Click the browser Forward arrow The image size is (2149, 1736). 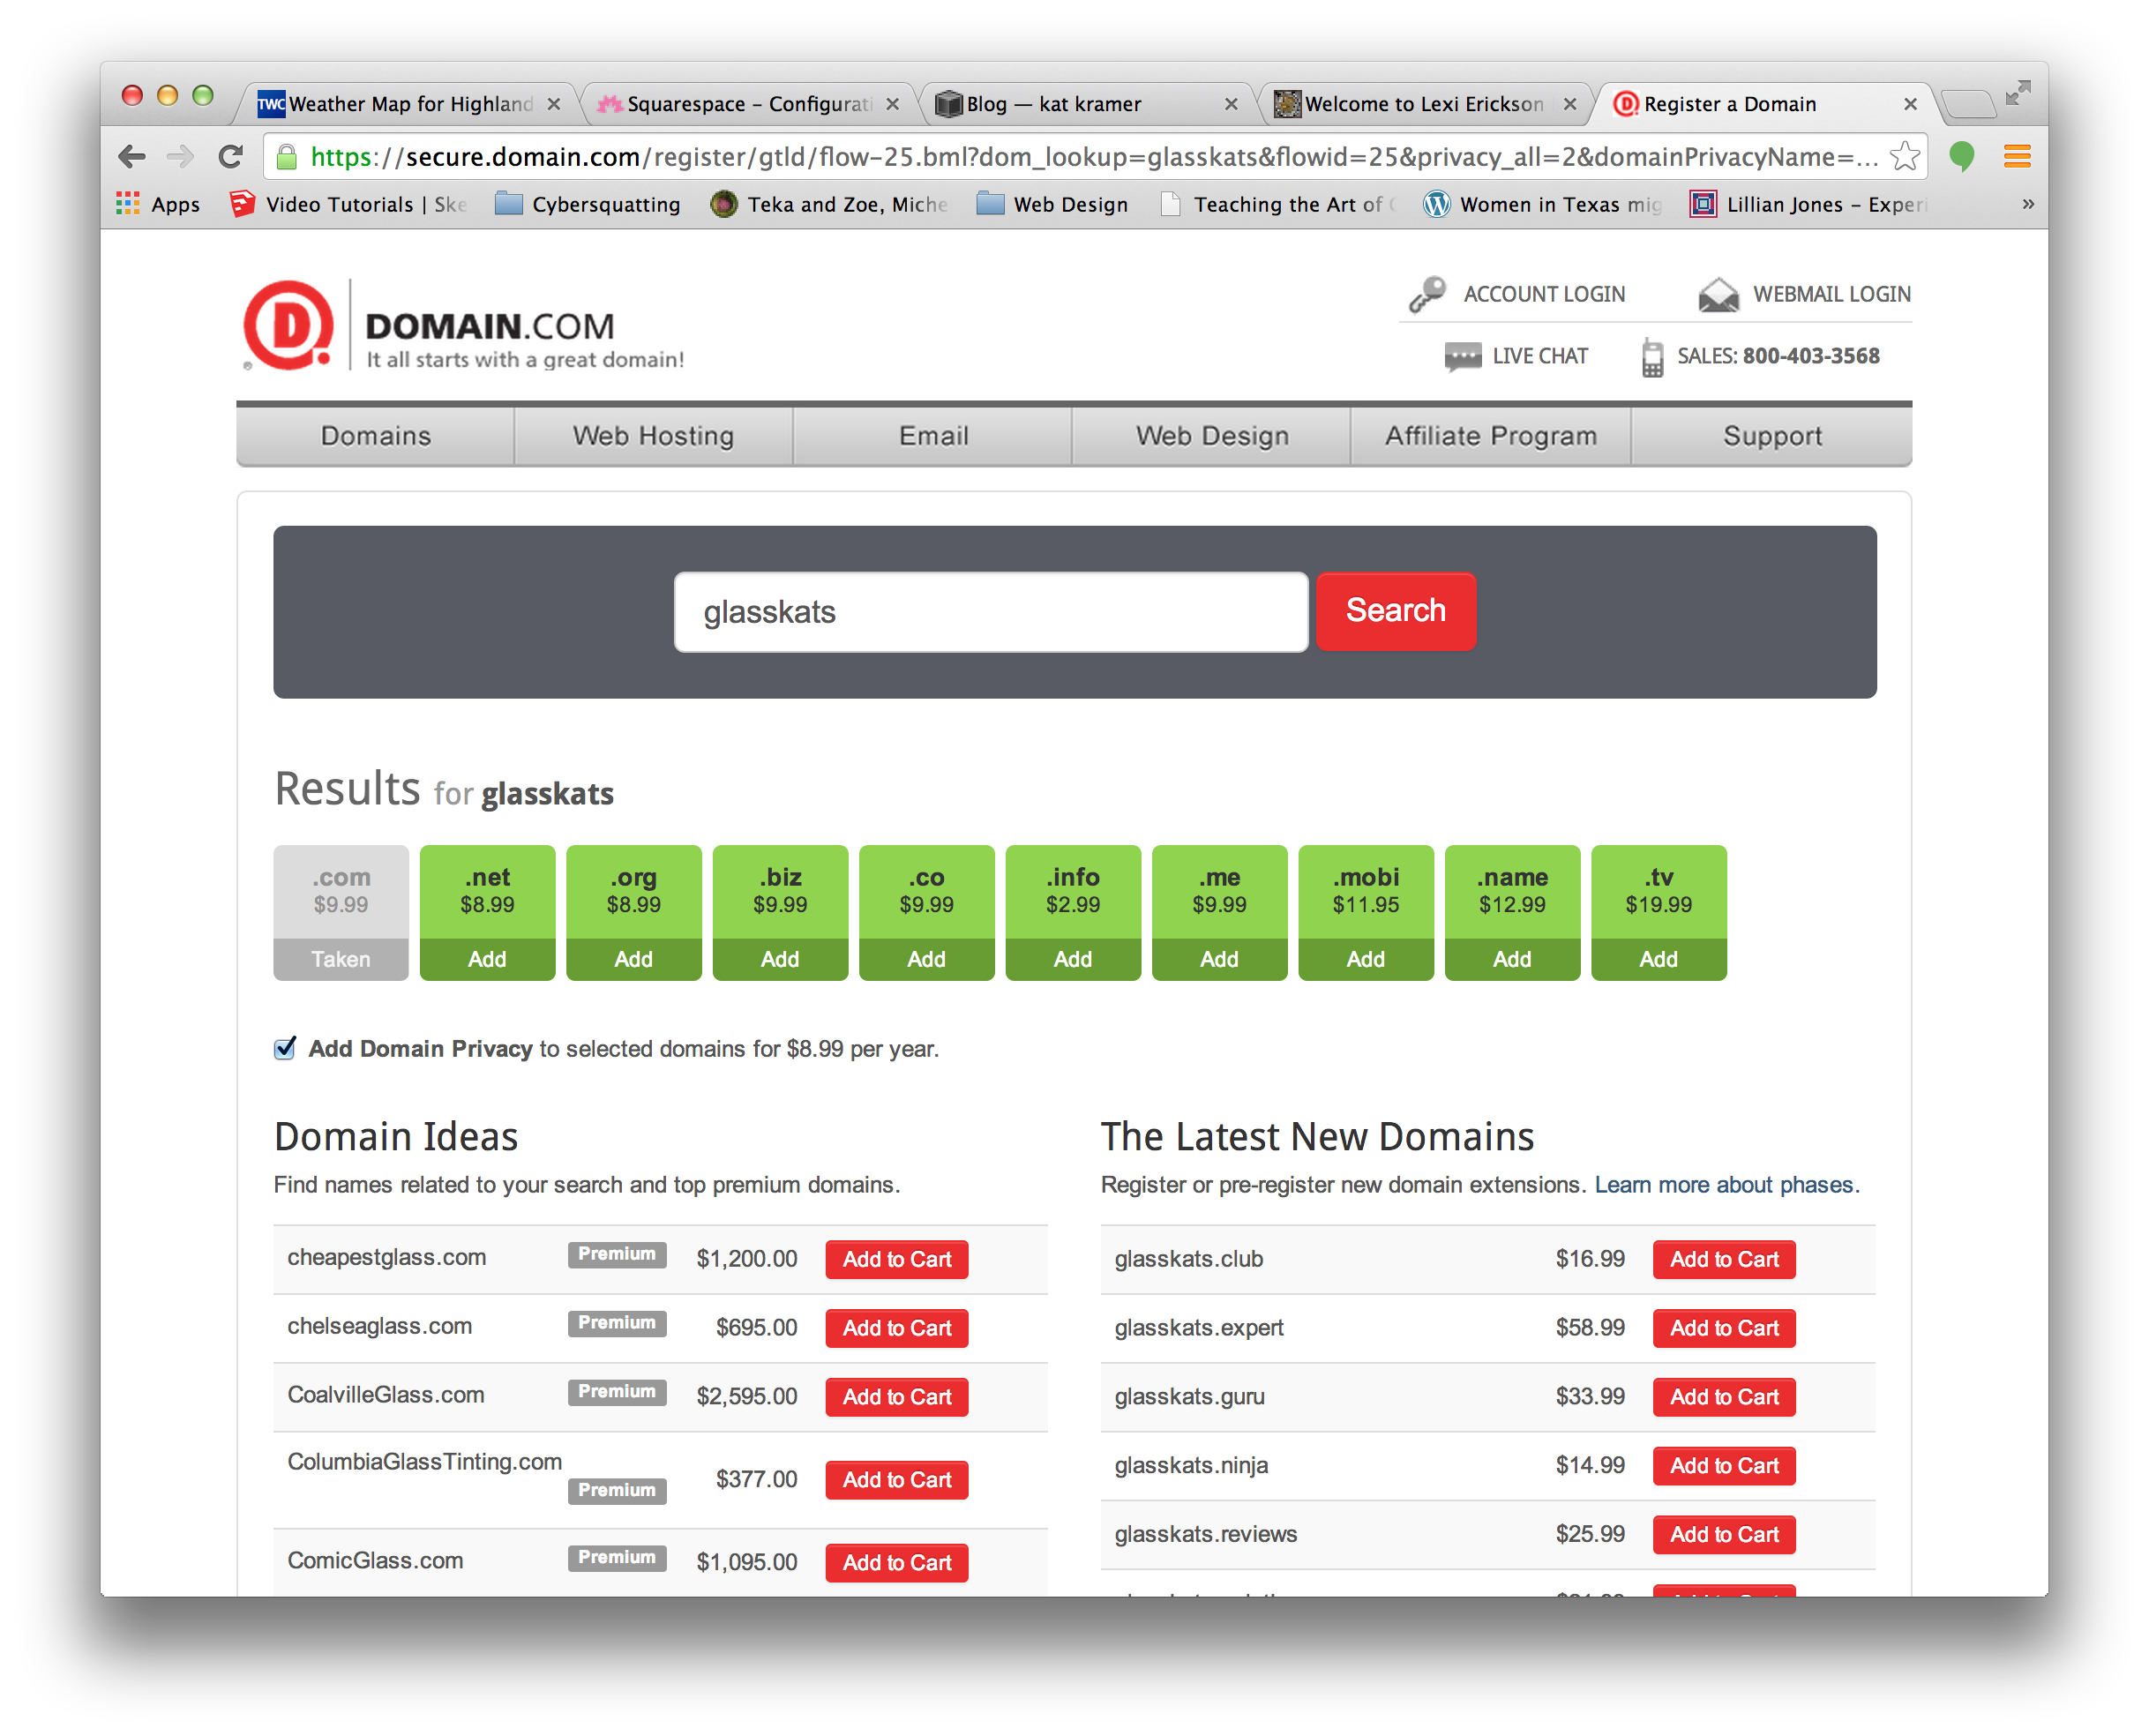181,157
